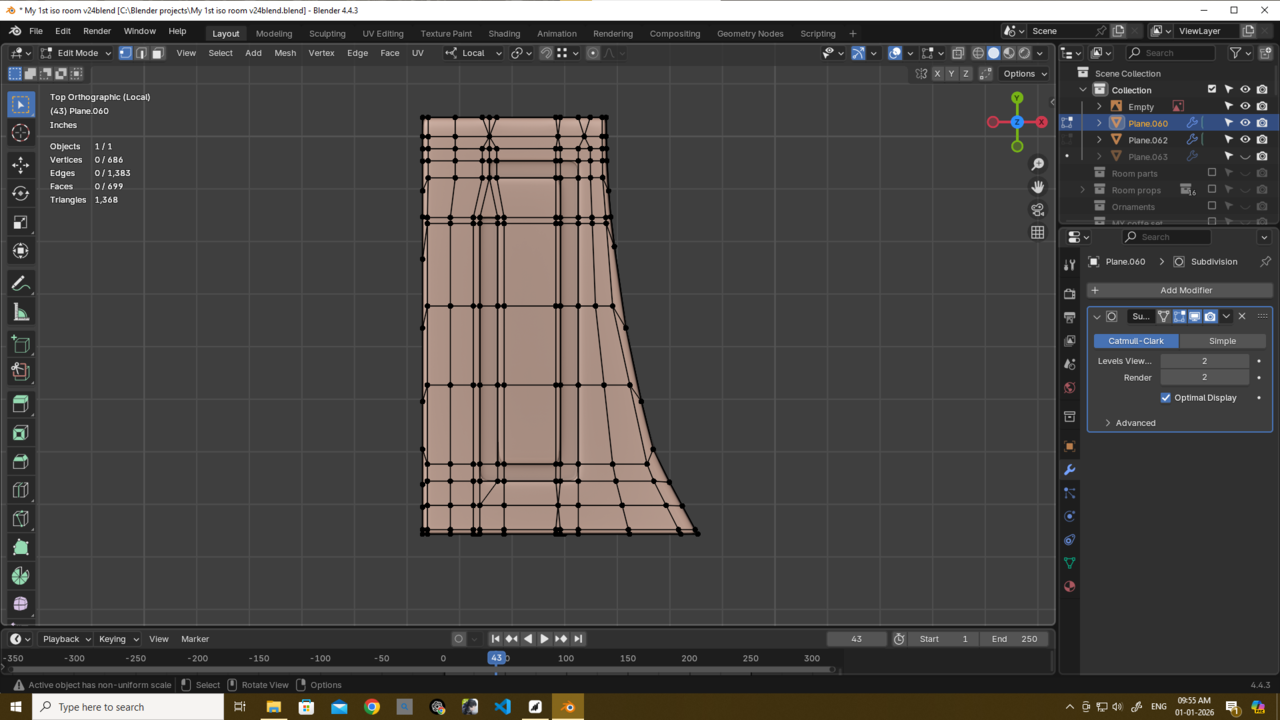
Task: Open the Edit Mode dropdown
Action: pos(76,53)
